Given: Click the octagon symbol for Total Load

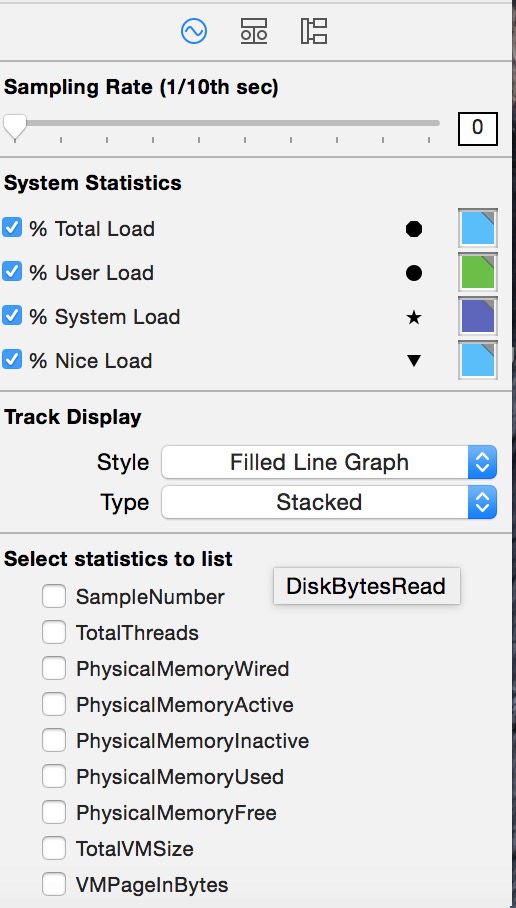Looking at the screenshot, I should [x=413, y=229].
